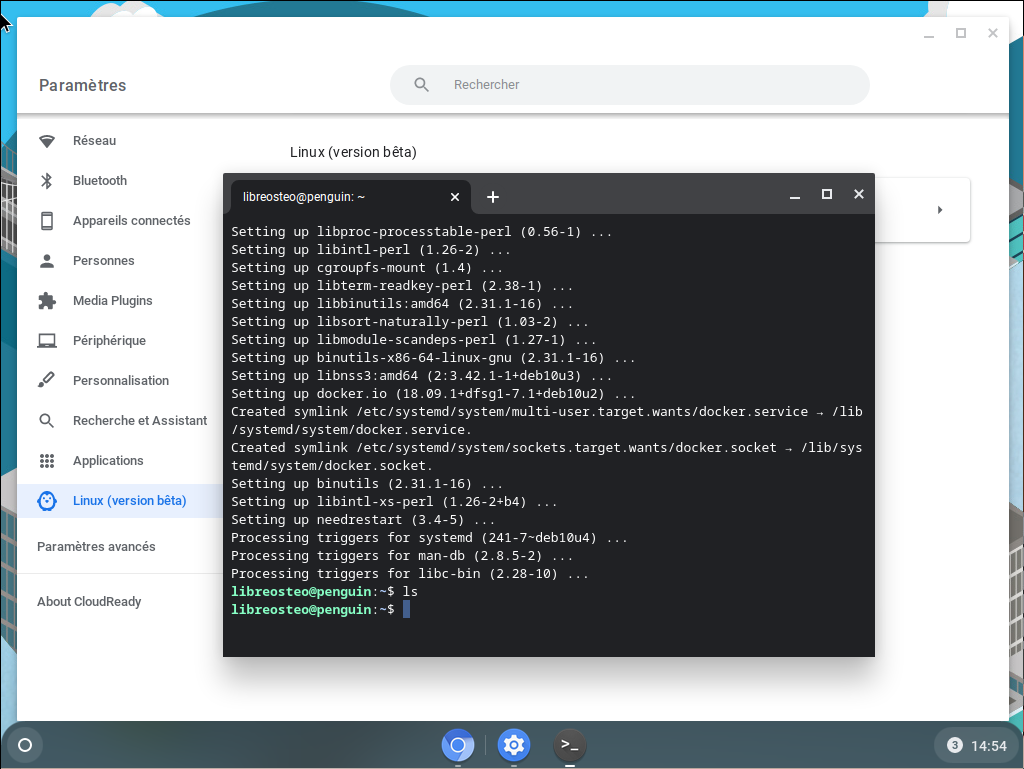Click the Paramètres title text
The width and height of the screenshot is (1024, 769).
click(x=82, y=86)
